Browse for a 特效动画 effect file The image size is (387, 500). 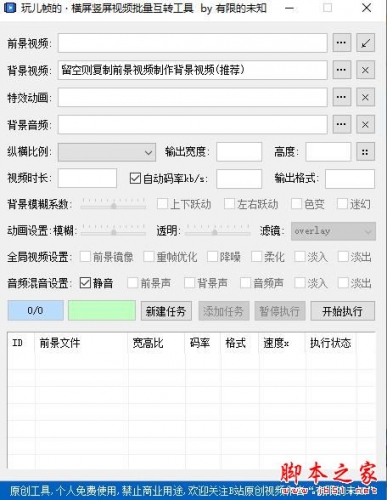coord(341,97)
